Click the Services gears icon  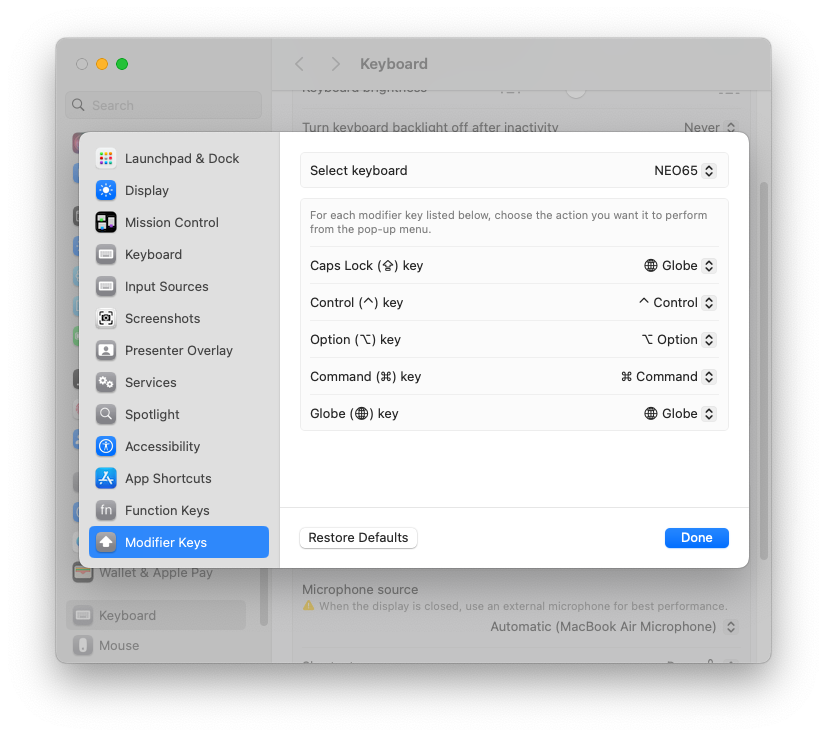106,382
